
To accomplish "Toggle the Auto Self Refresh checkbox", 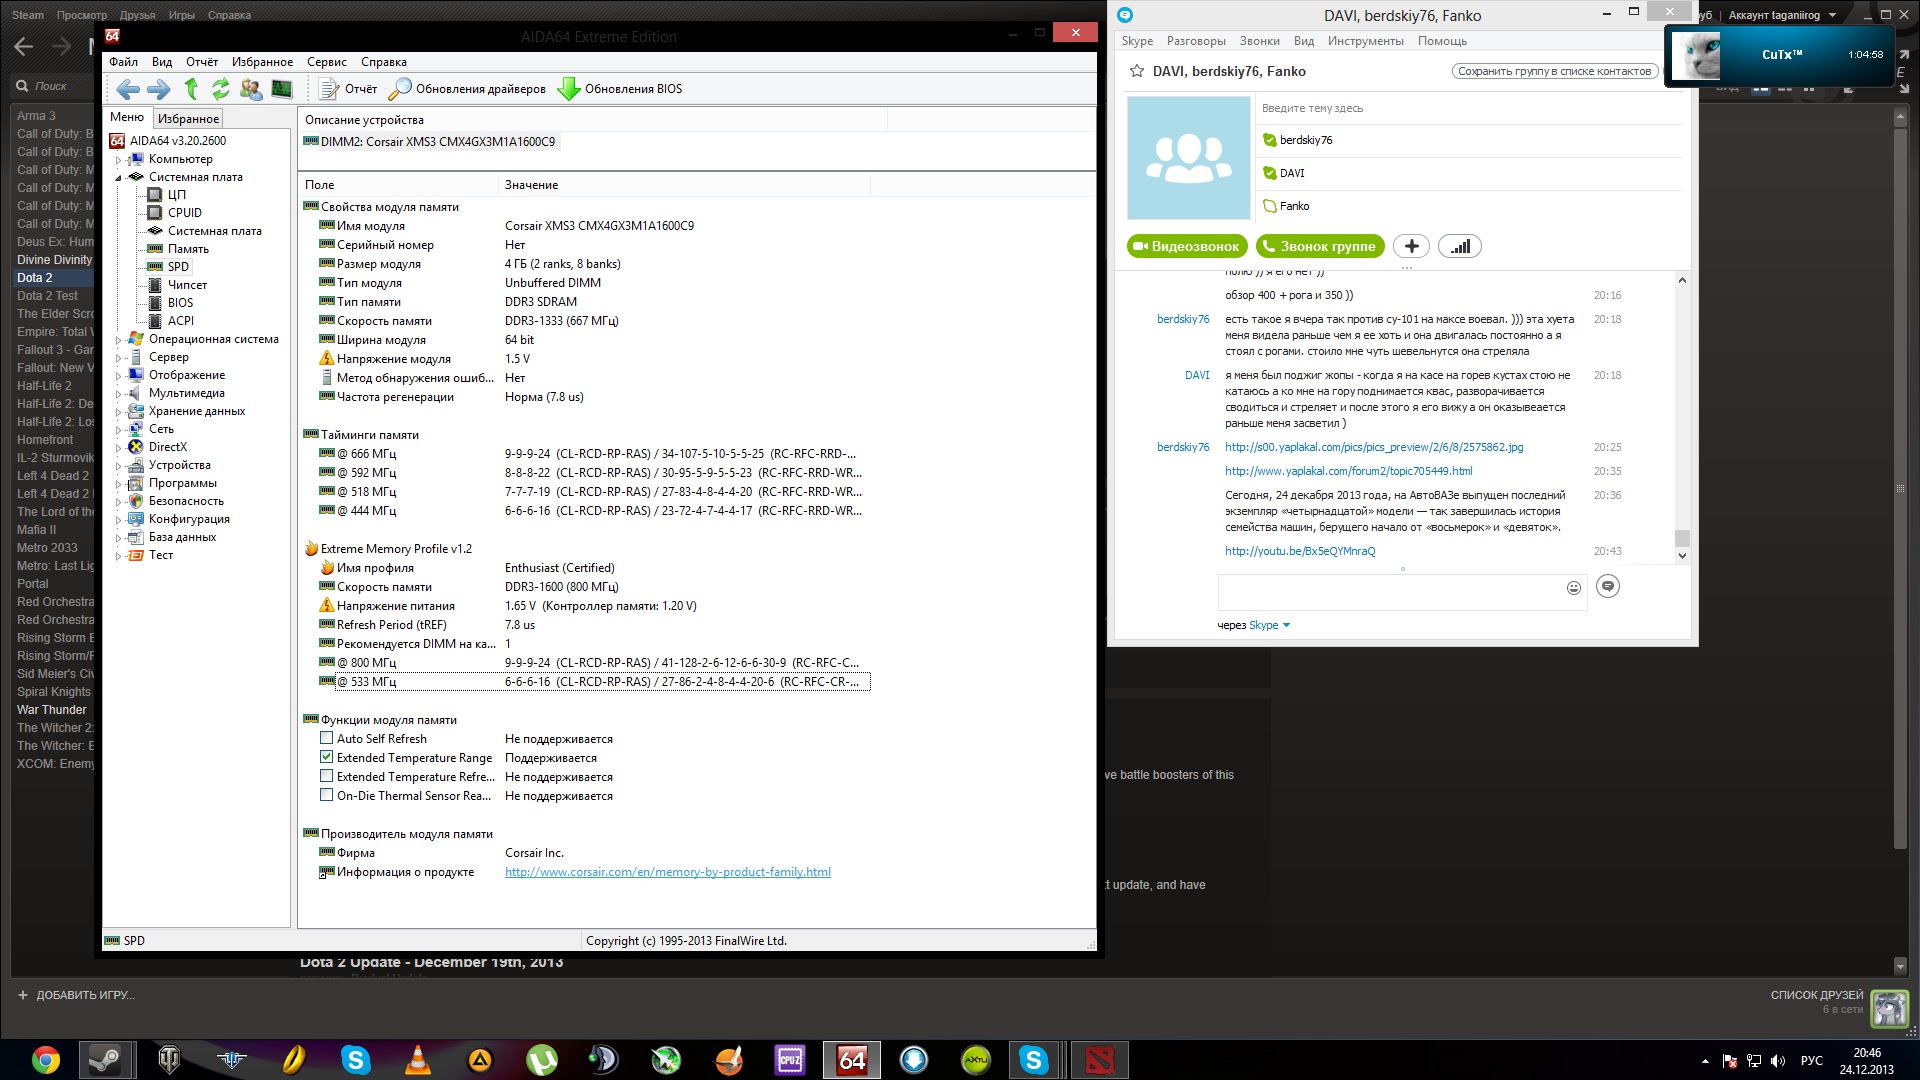I will 326,739.
